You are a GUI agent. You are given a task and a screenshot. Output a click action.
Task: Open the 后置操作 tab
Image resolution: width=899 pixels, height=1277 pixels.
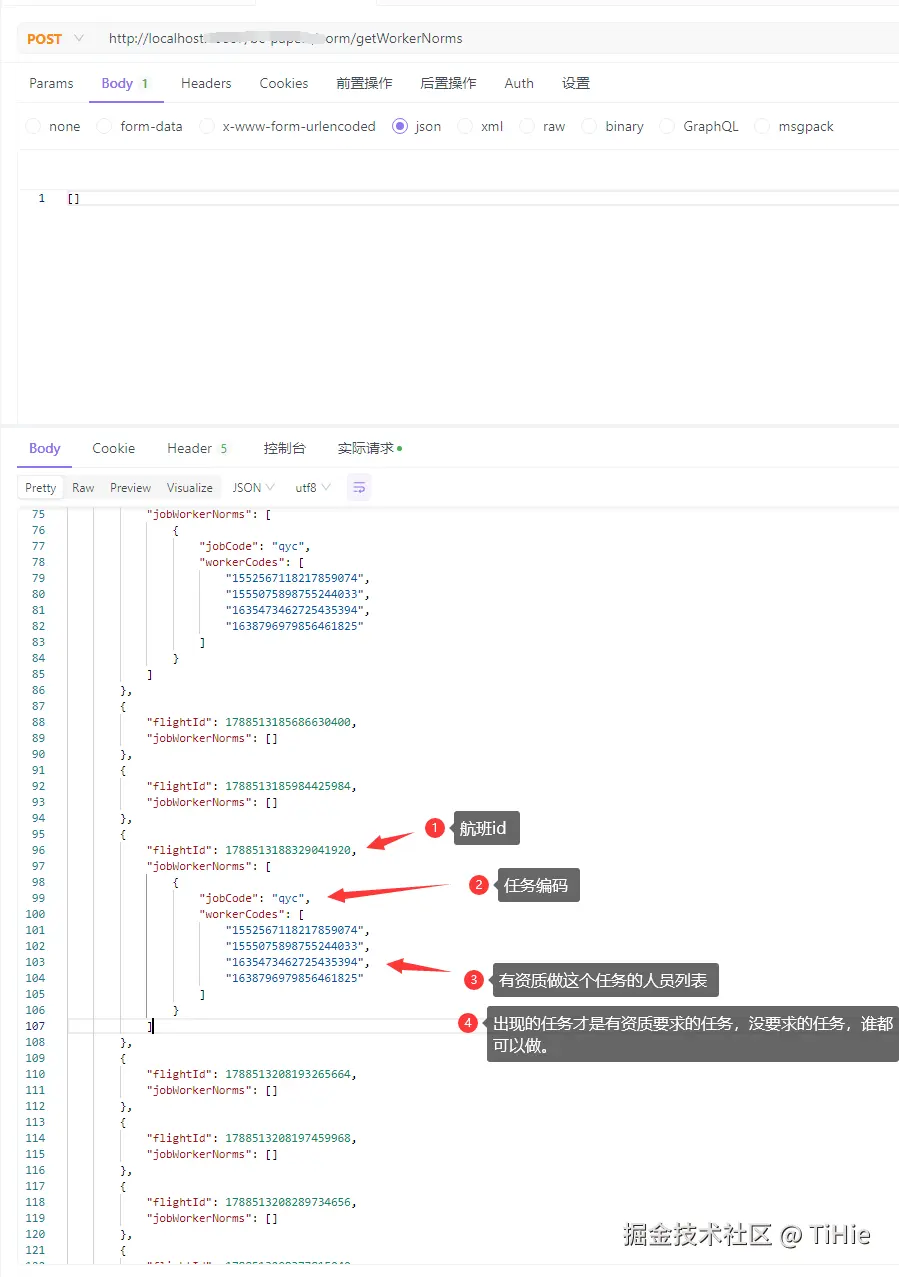click(x=448, y=83)
